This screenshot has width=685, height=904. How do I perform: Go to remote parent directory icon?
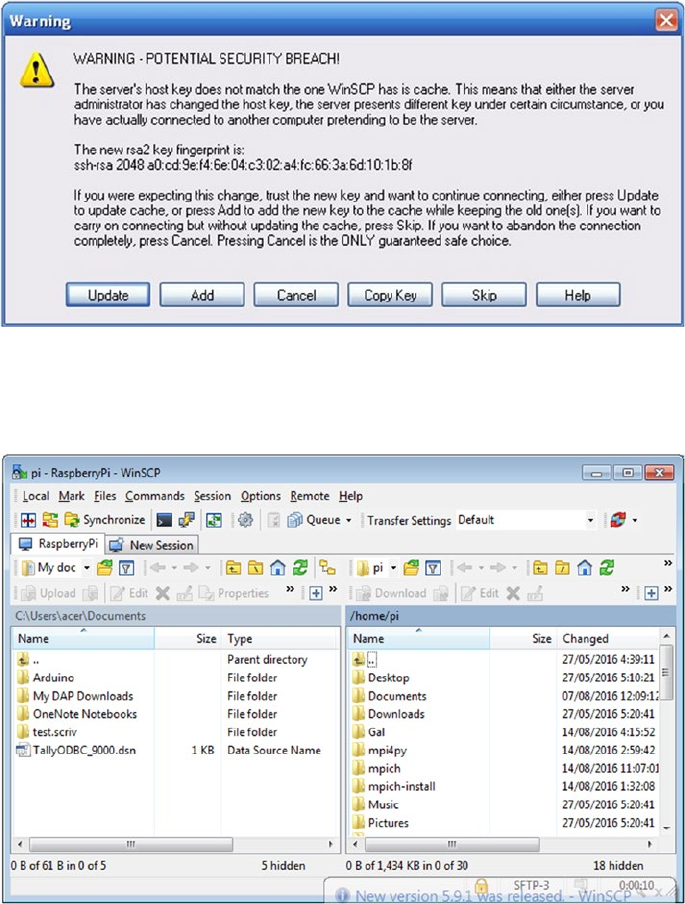pos(540,568)
